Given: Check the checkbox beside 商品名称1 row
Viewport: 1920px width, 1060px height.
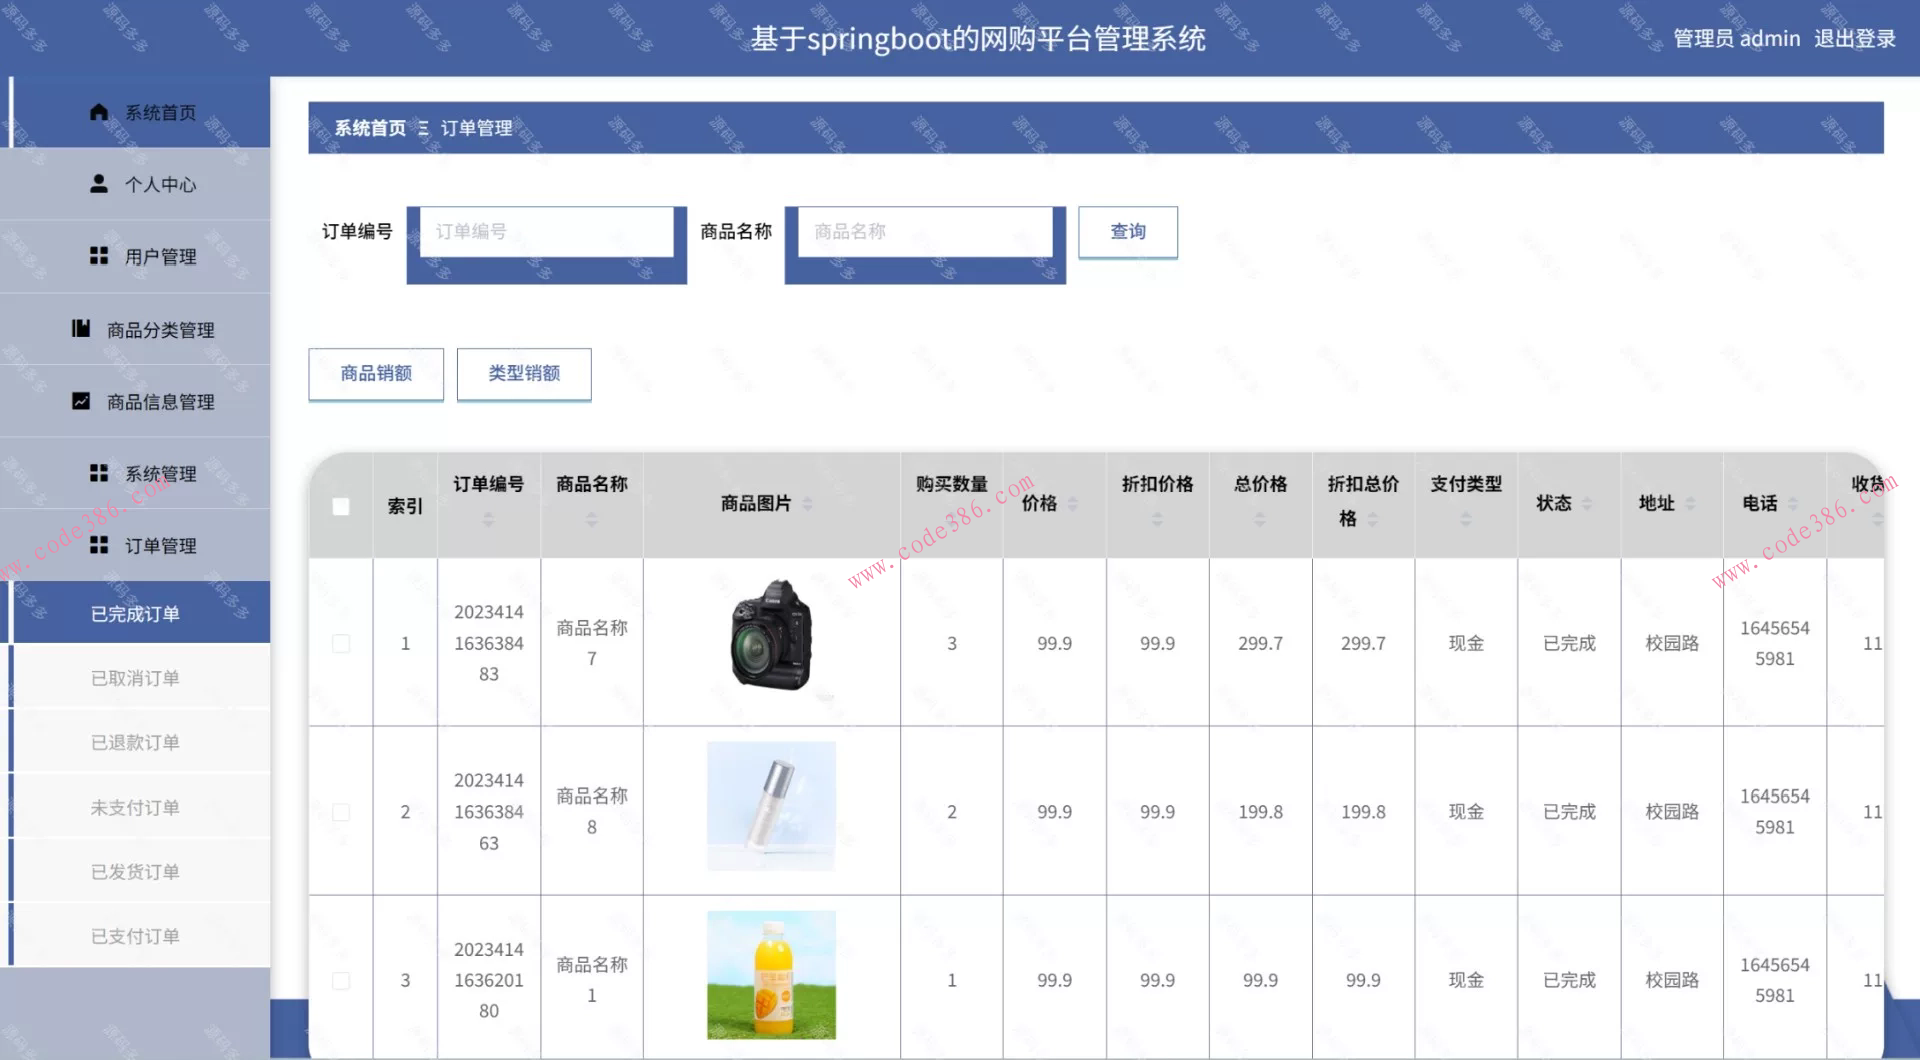Looking at the screenshot, I should (340, 980).
